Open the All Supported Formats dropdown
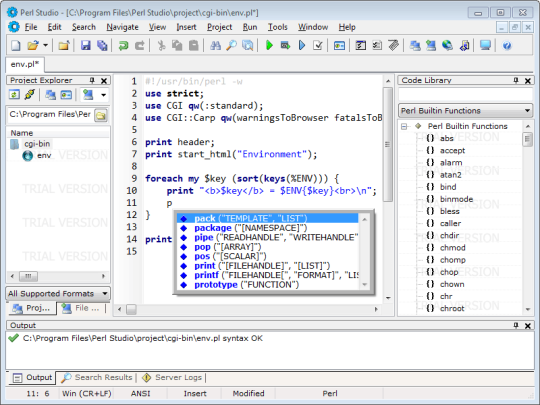This screenshot has width=540, height=405. (58, 294)
